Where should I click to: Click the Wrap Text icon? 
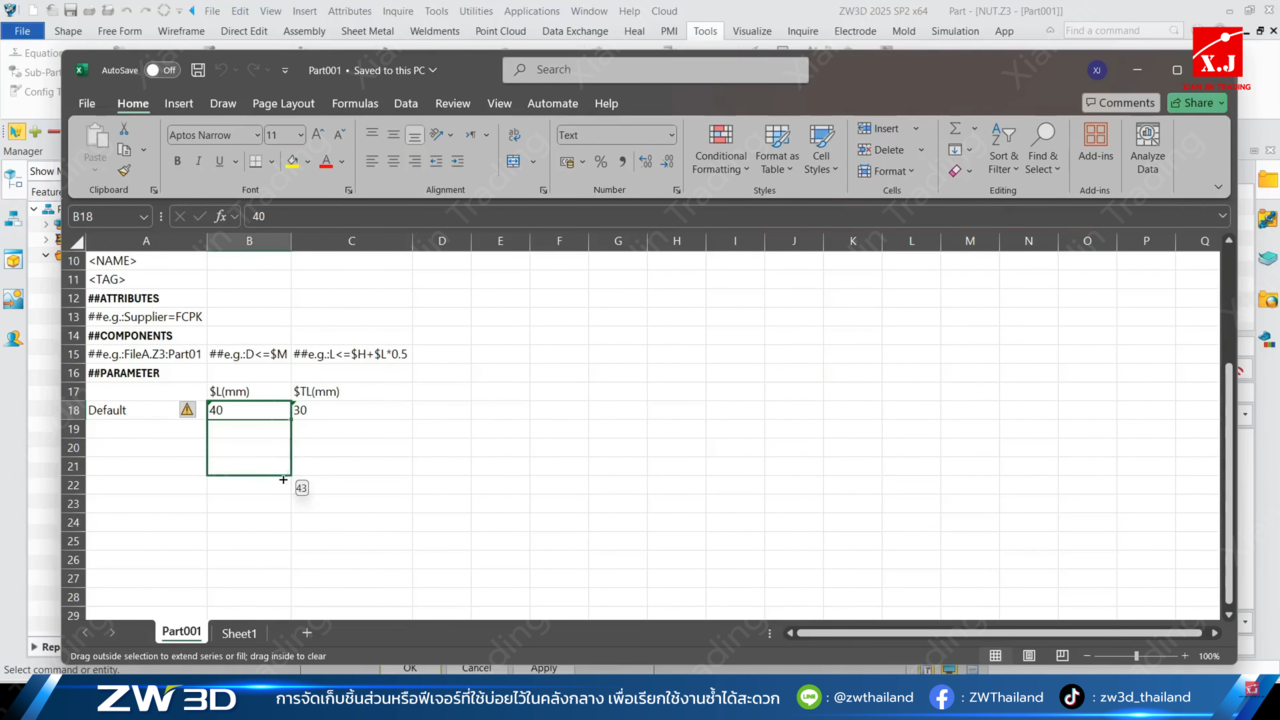(x=513, y=135)
